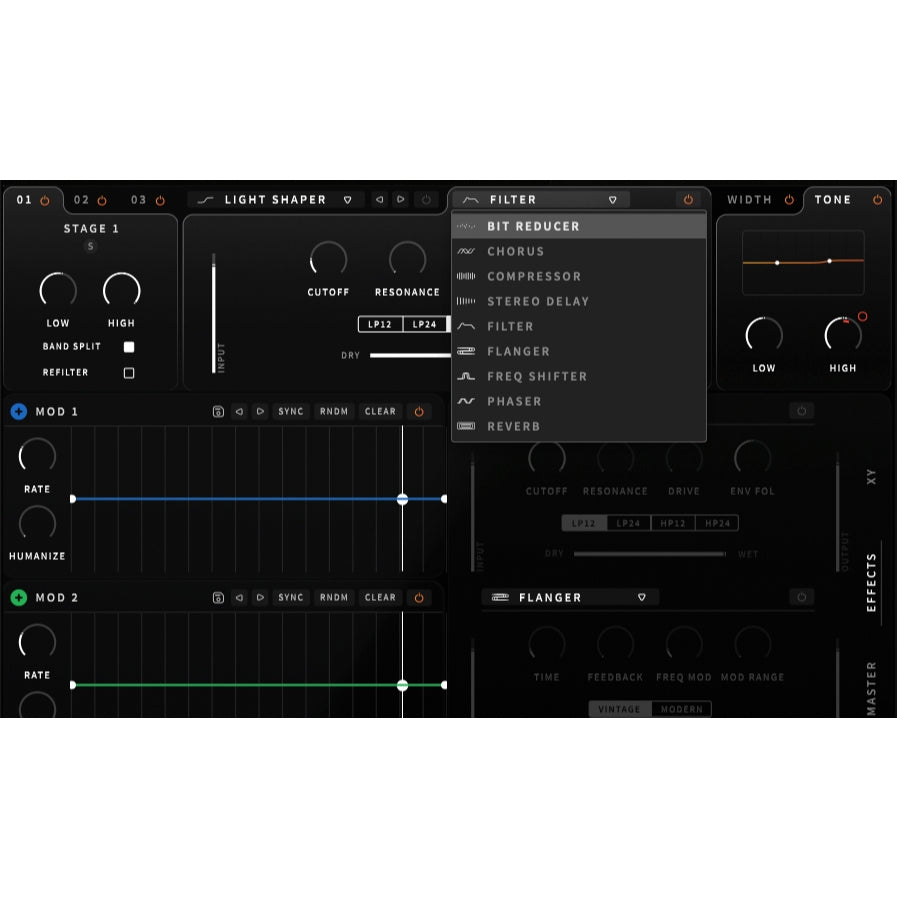Click the Compressor icon in the effect menu
Image resolution: width=897 pixels, height=897 pixels.
click(466, 276)
